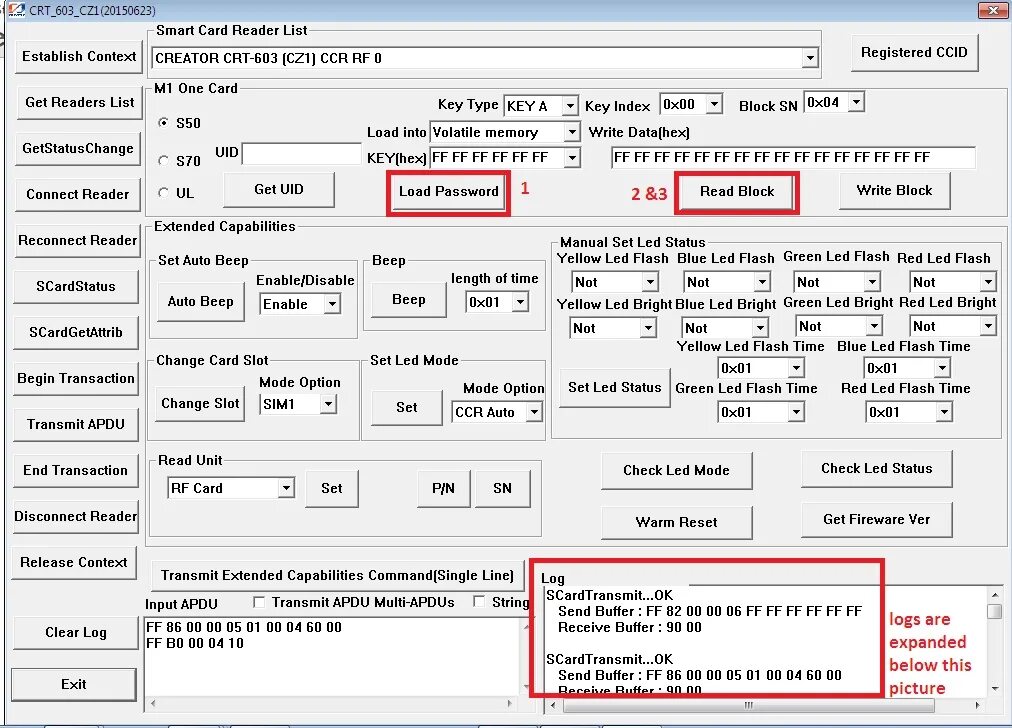Open the Yellow Led Flash Time dropdown
Viewport: 1012px width, 728px height.
(x=796, y=368)
